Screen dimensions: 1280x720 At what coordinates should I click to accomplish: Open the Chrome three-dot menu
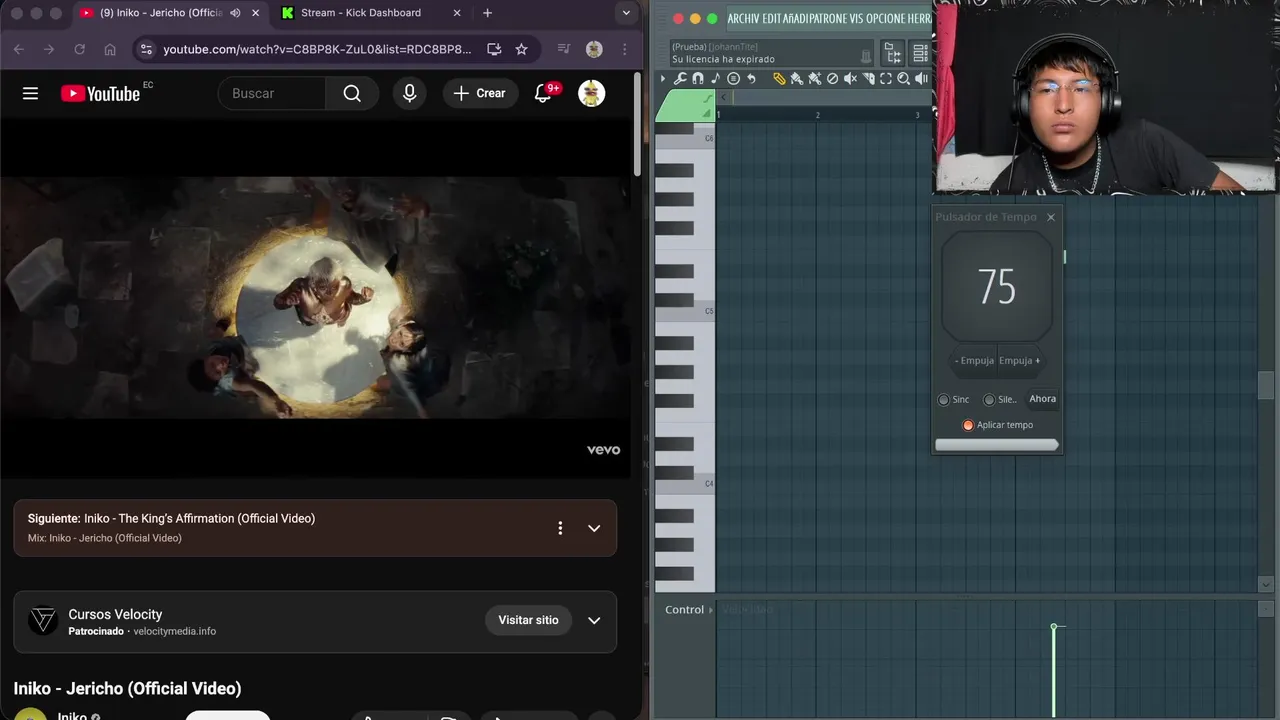click(x=625, y=49)
